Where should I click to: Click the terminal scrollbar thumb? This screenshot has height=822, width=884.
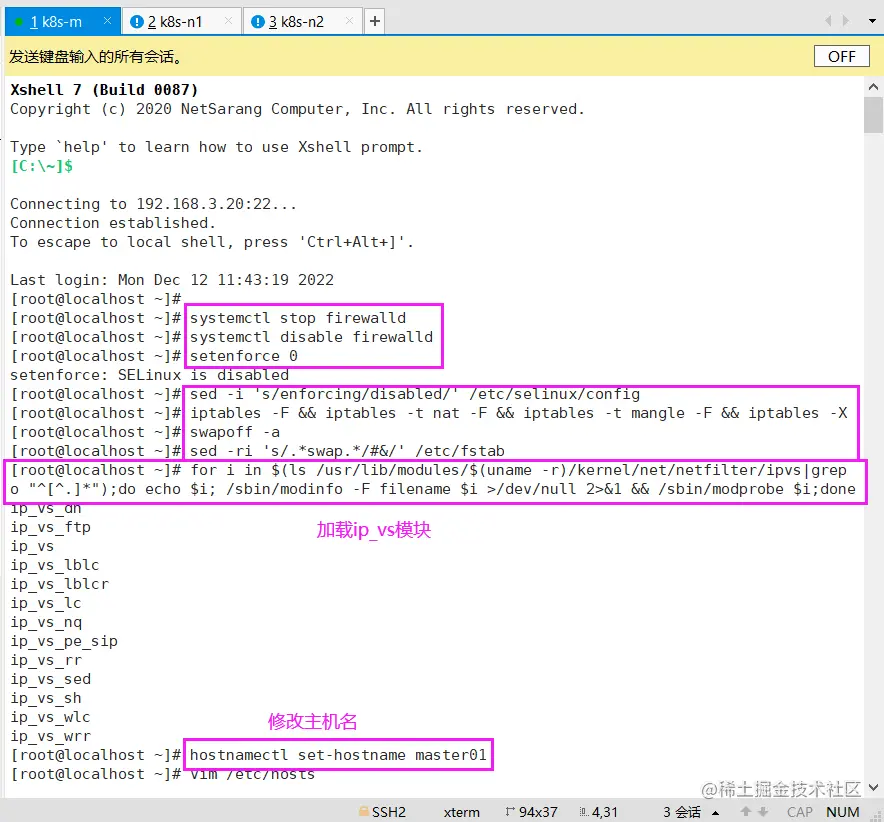coord(873,115)
